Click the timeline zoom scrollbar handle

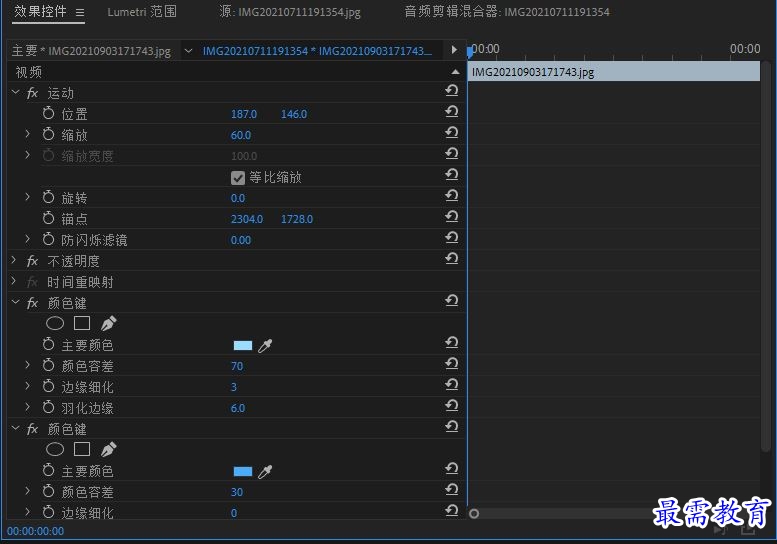click(474, 514)
